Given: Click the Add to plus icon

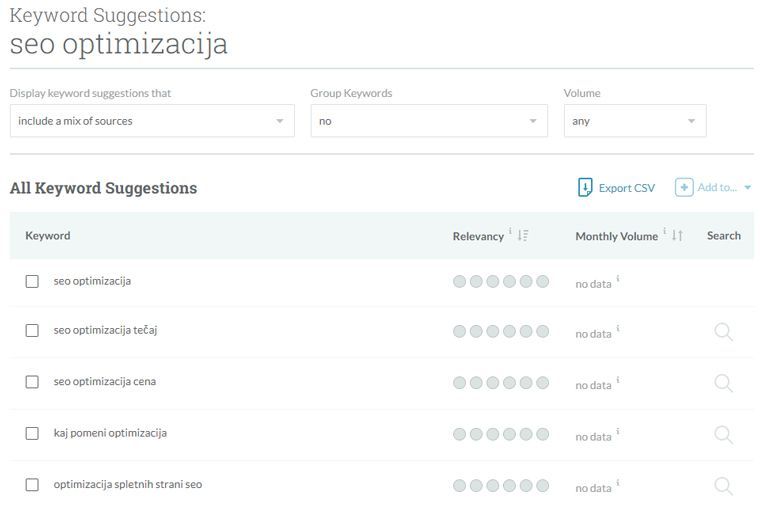Looking at the screenshot, I should tap(684, 188).
